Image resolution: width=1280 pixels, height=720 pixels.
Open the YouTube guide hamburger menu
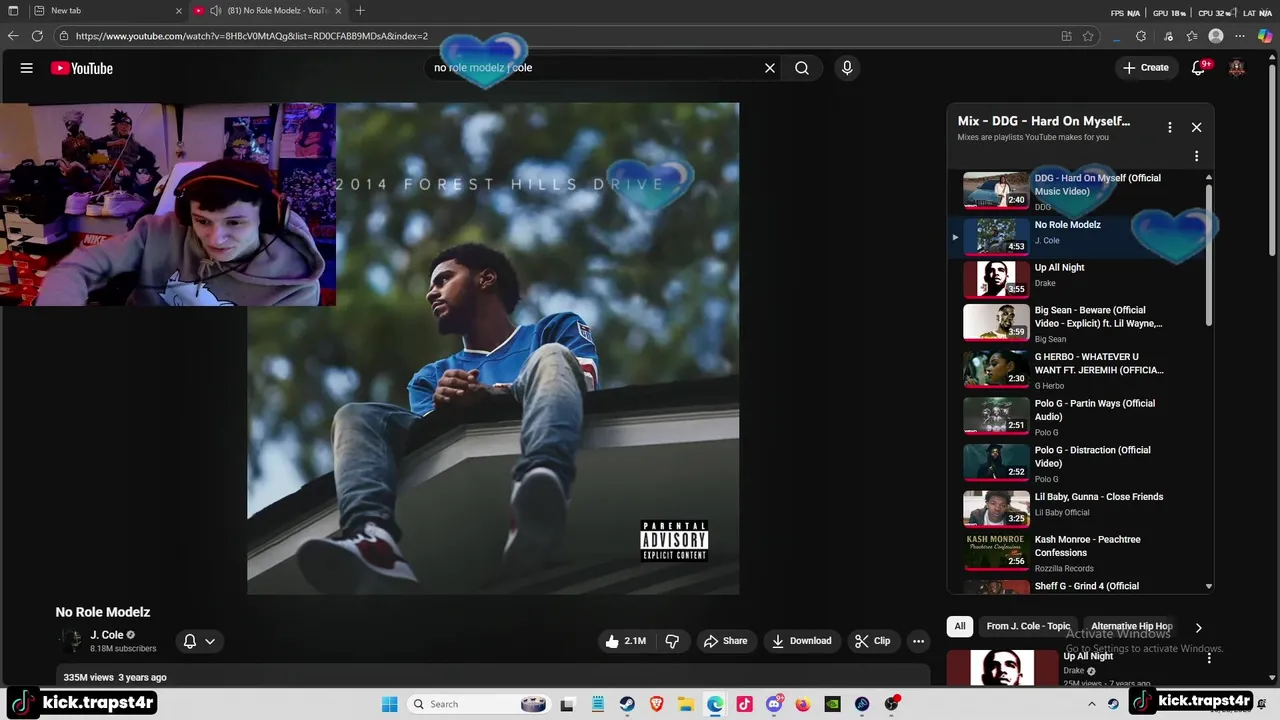coord(27,68)
